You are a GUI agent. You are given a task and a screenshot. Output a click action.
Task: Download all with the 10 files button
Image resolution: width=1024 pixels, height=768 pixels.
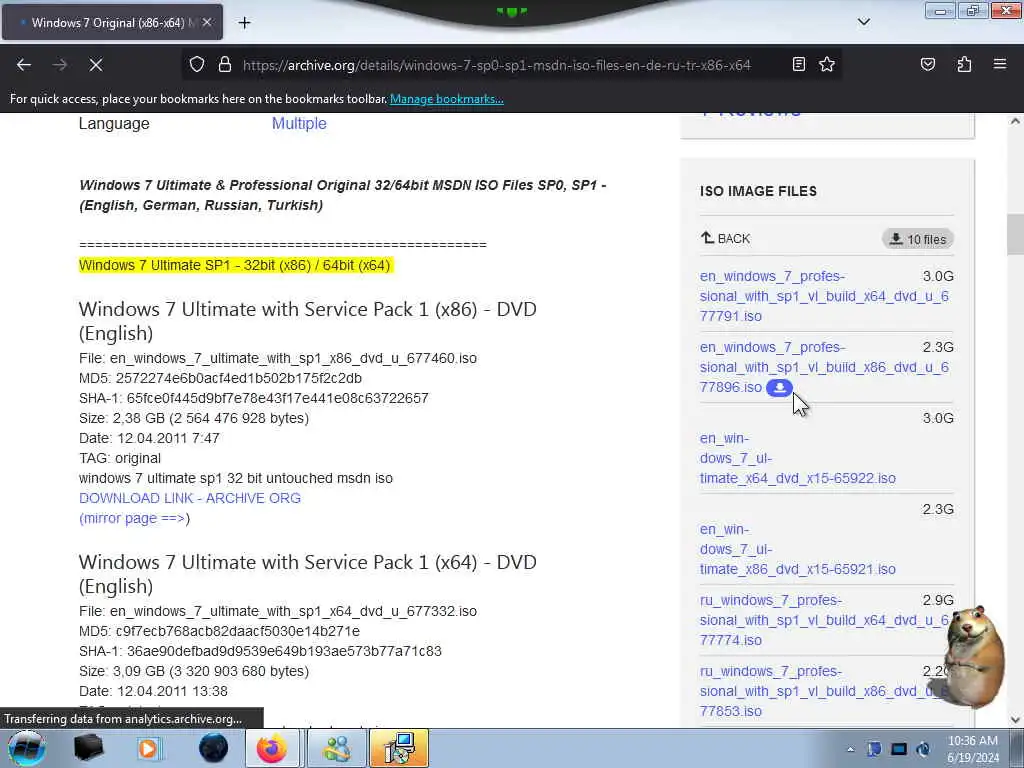(x=918, y=239)
